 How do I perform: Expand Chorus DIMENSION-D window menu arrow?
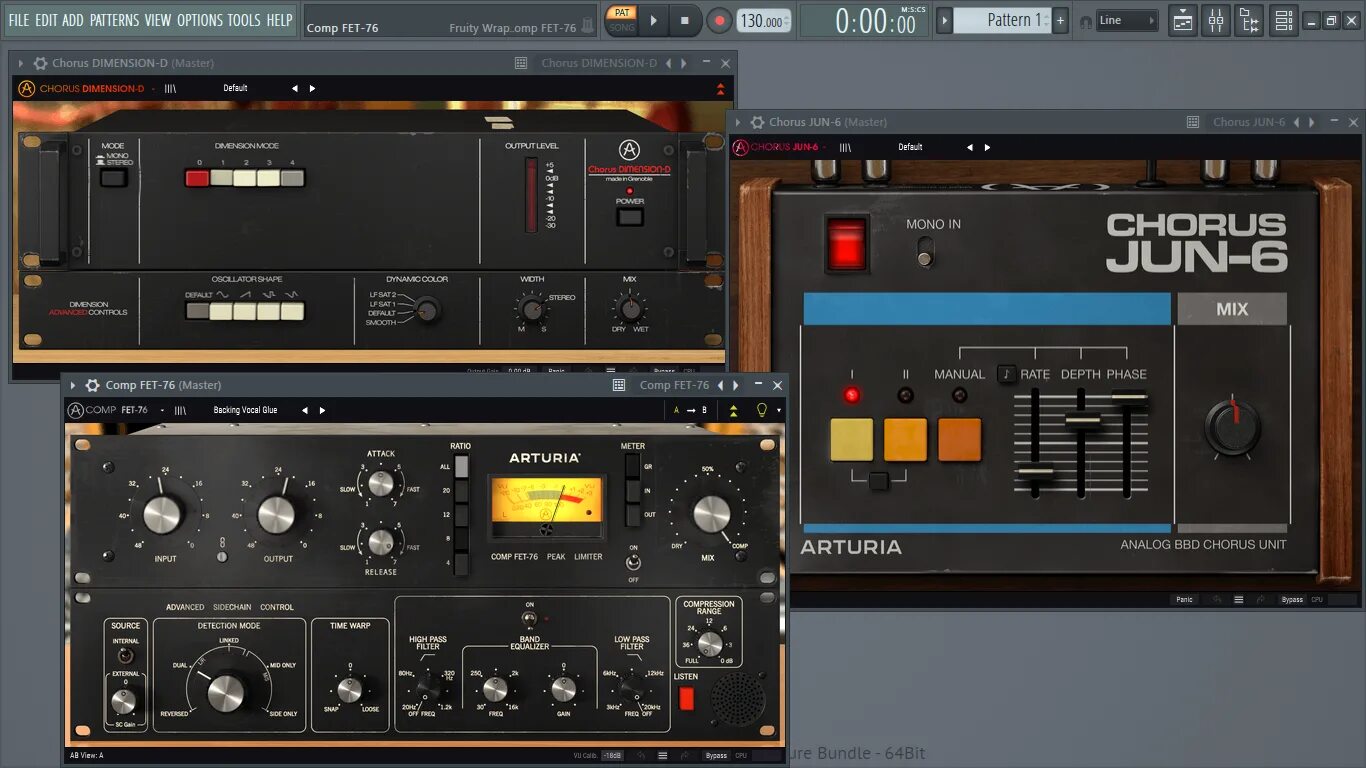pos(21,63)
